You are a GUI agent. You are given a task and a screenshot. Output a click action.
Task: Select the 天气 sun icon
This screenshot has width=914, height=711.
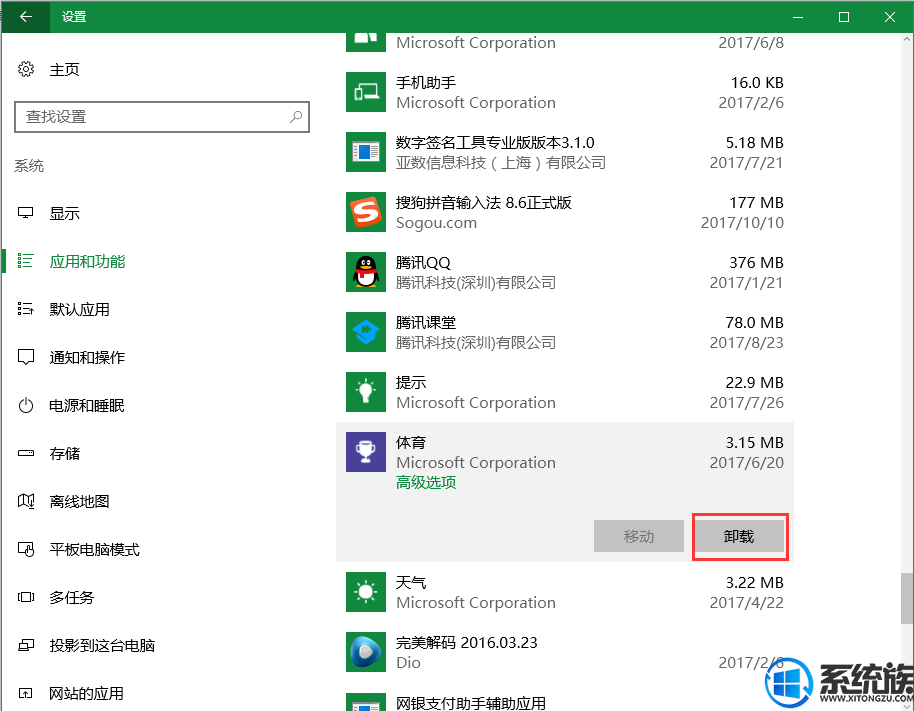tap(366, 592)
